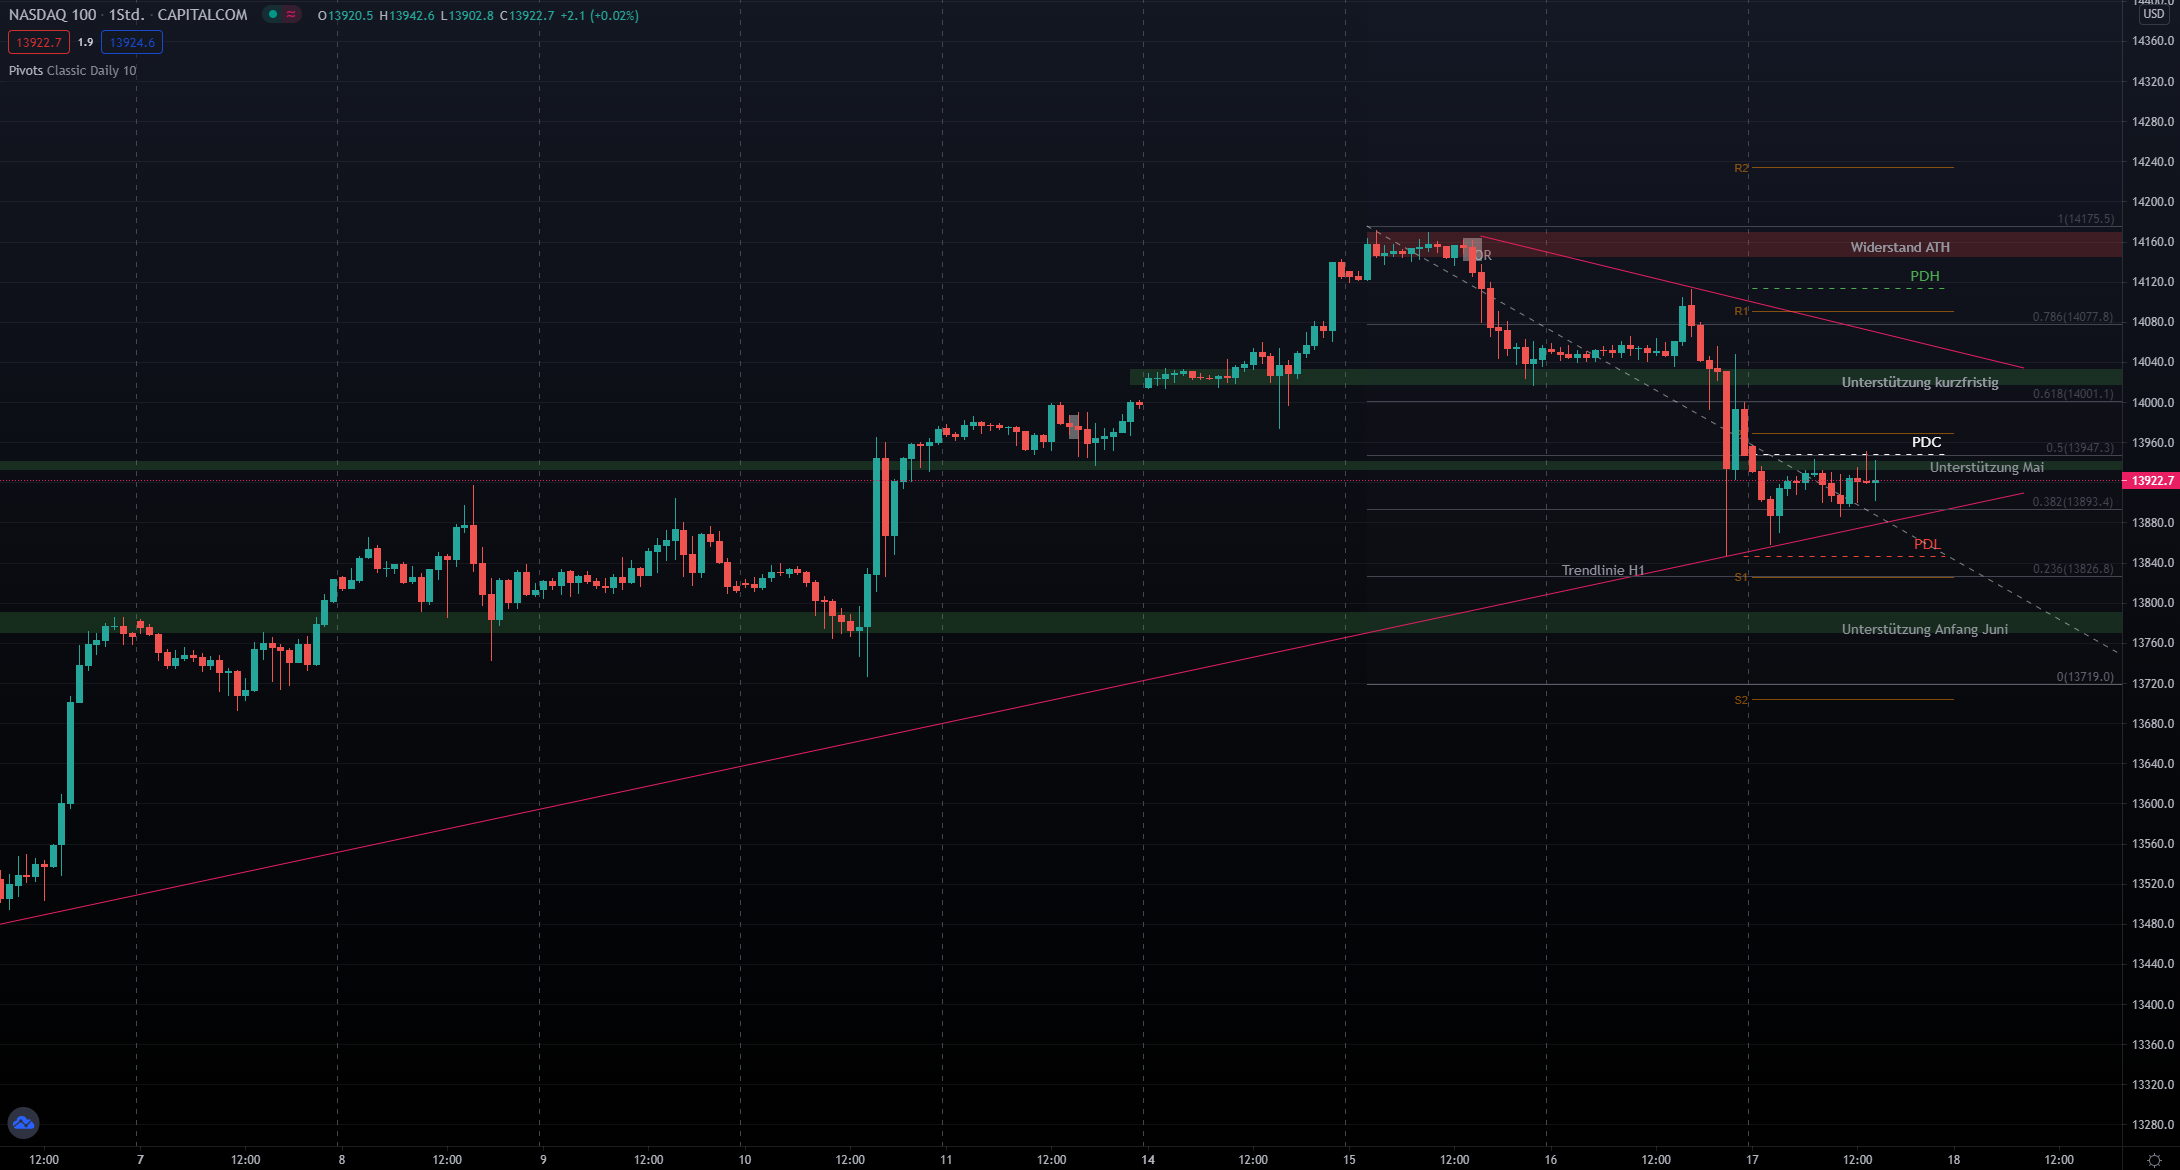The width and height of the screenshot is (2180, 1170).
Task: Open the NASDAQ 100 symbol title
Action: tap(52, 15)
